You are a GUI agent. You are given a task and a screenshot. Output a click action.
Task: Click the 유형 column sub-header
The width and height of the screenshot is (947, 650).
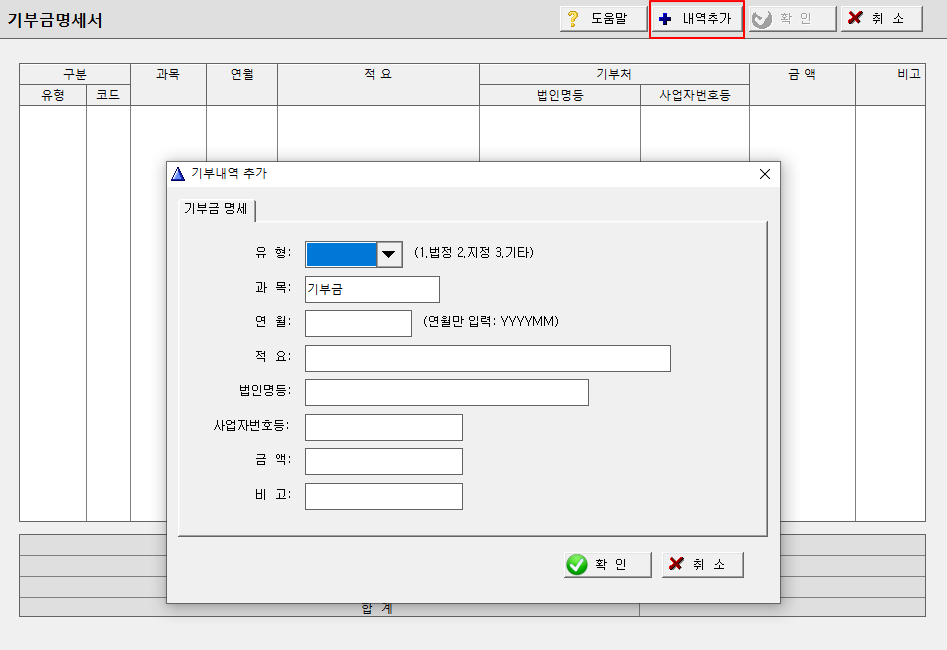[53, 95]
